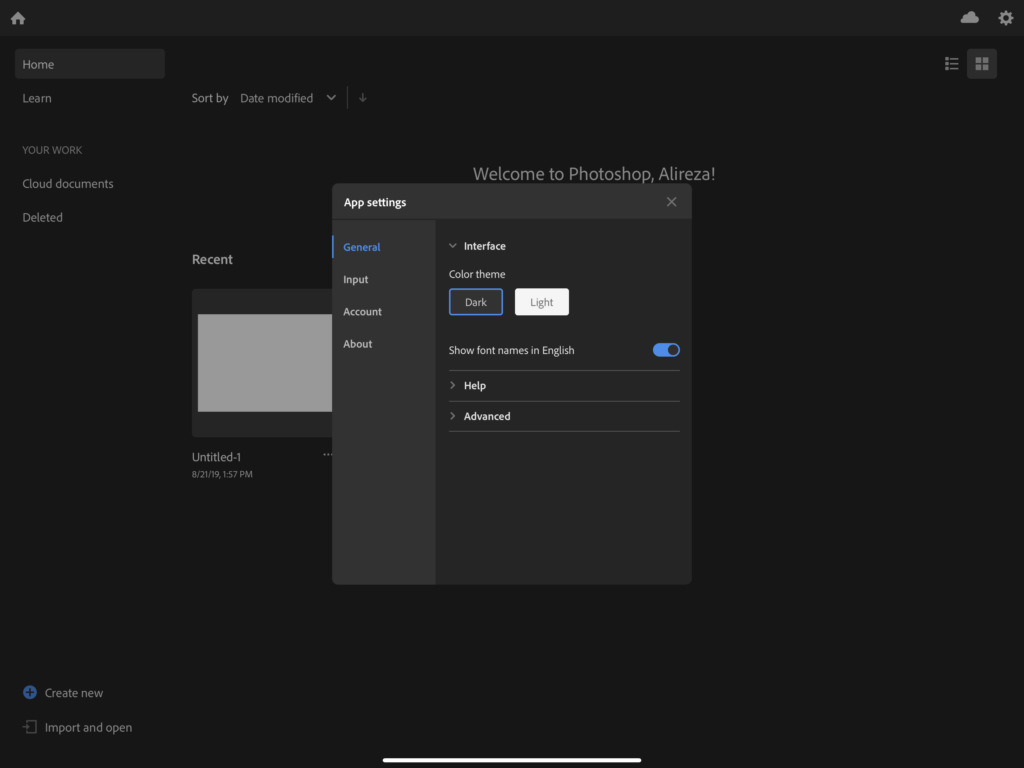Expand the Help section
The height and width of the screenshot is (768, 1024).
click(475, 385)
